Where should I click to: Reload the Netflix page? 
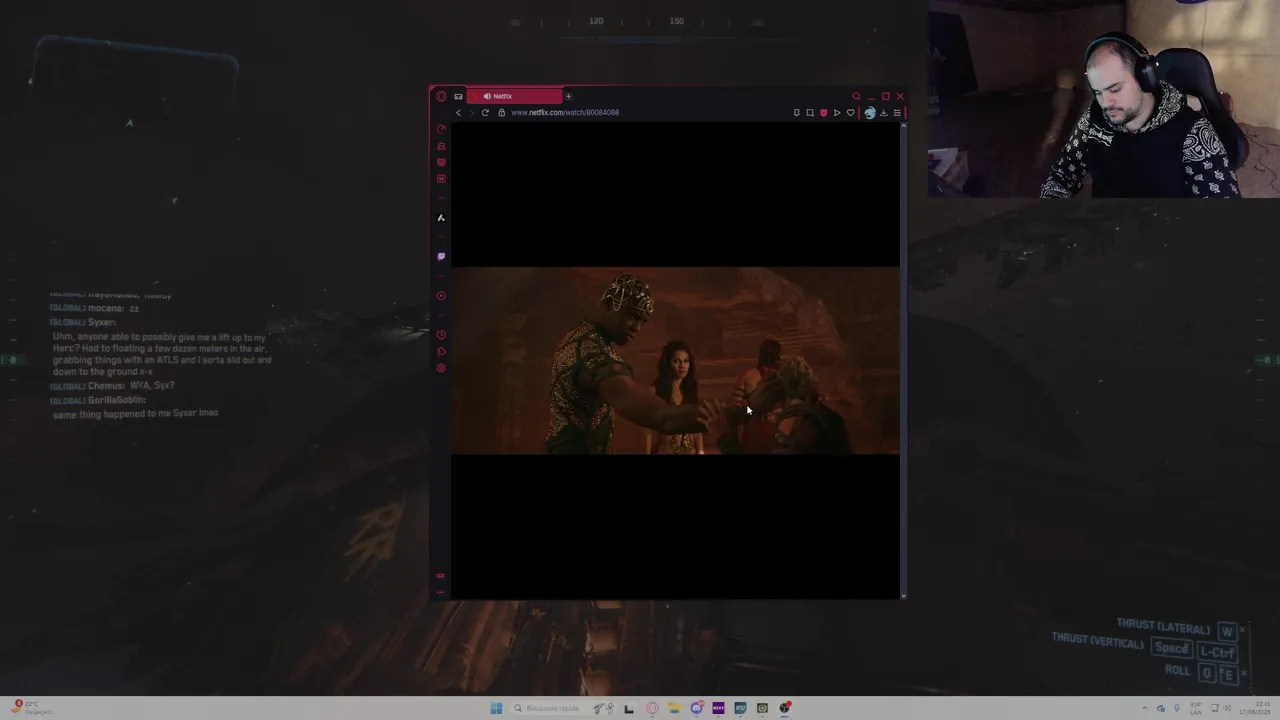pyautogui.click(x=485, y=112)
